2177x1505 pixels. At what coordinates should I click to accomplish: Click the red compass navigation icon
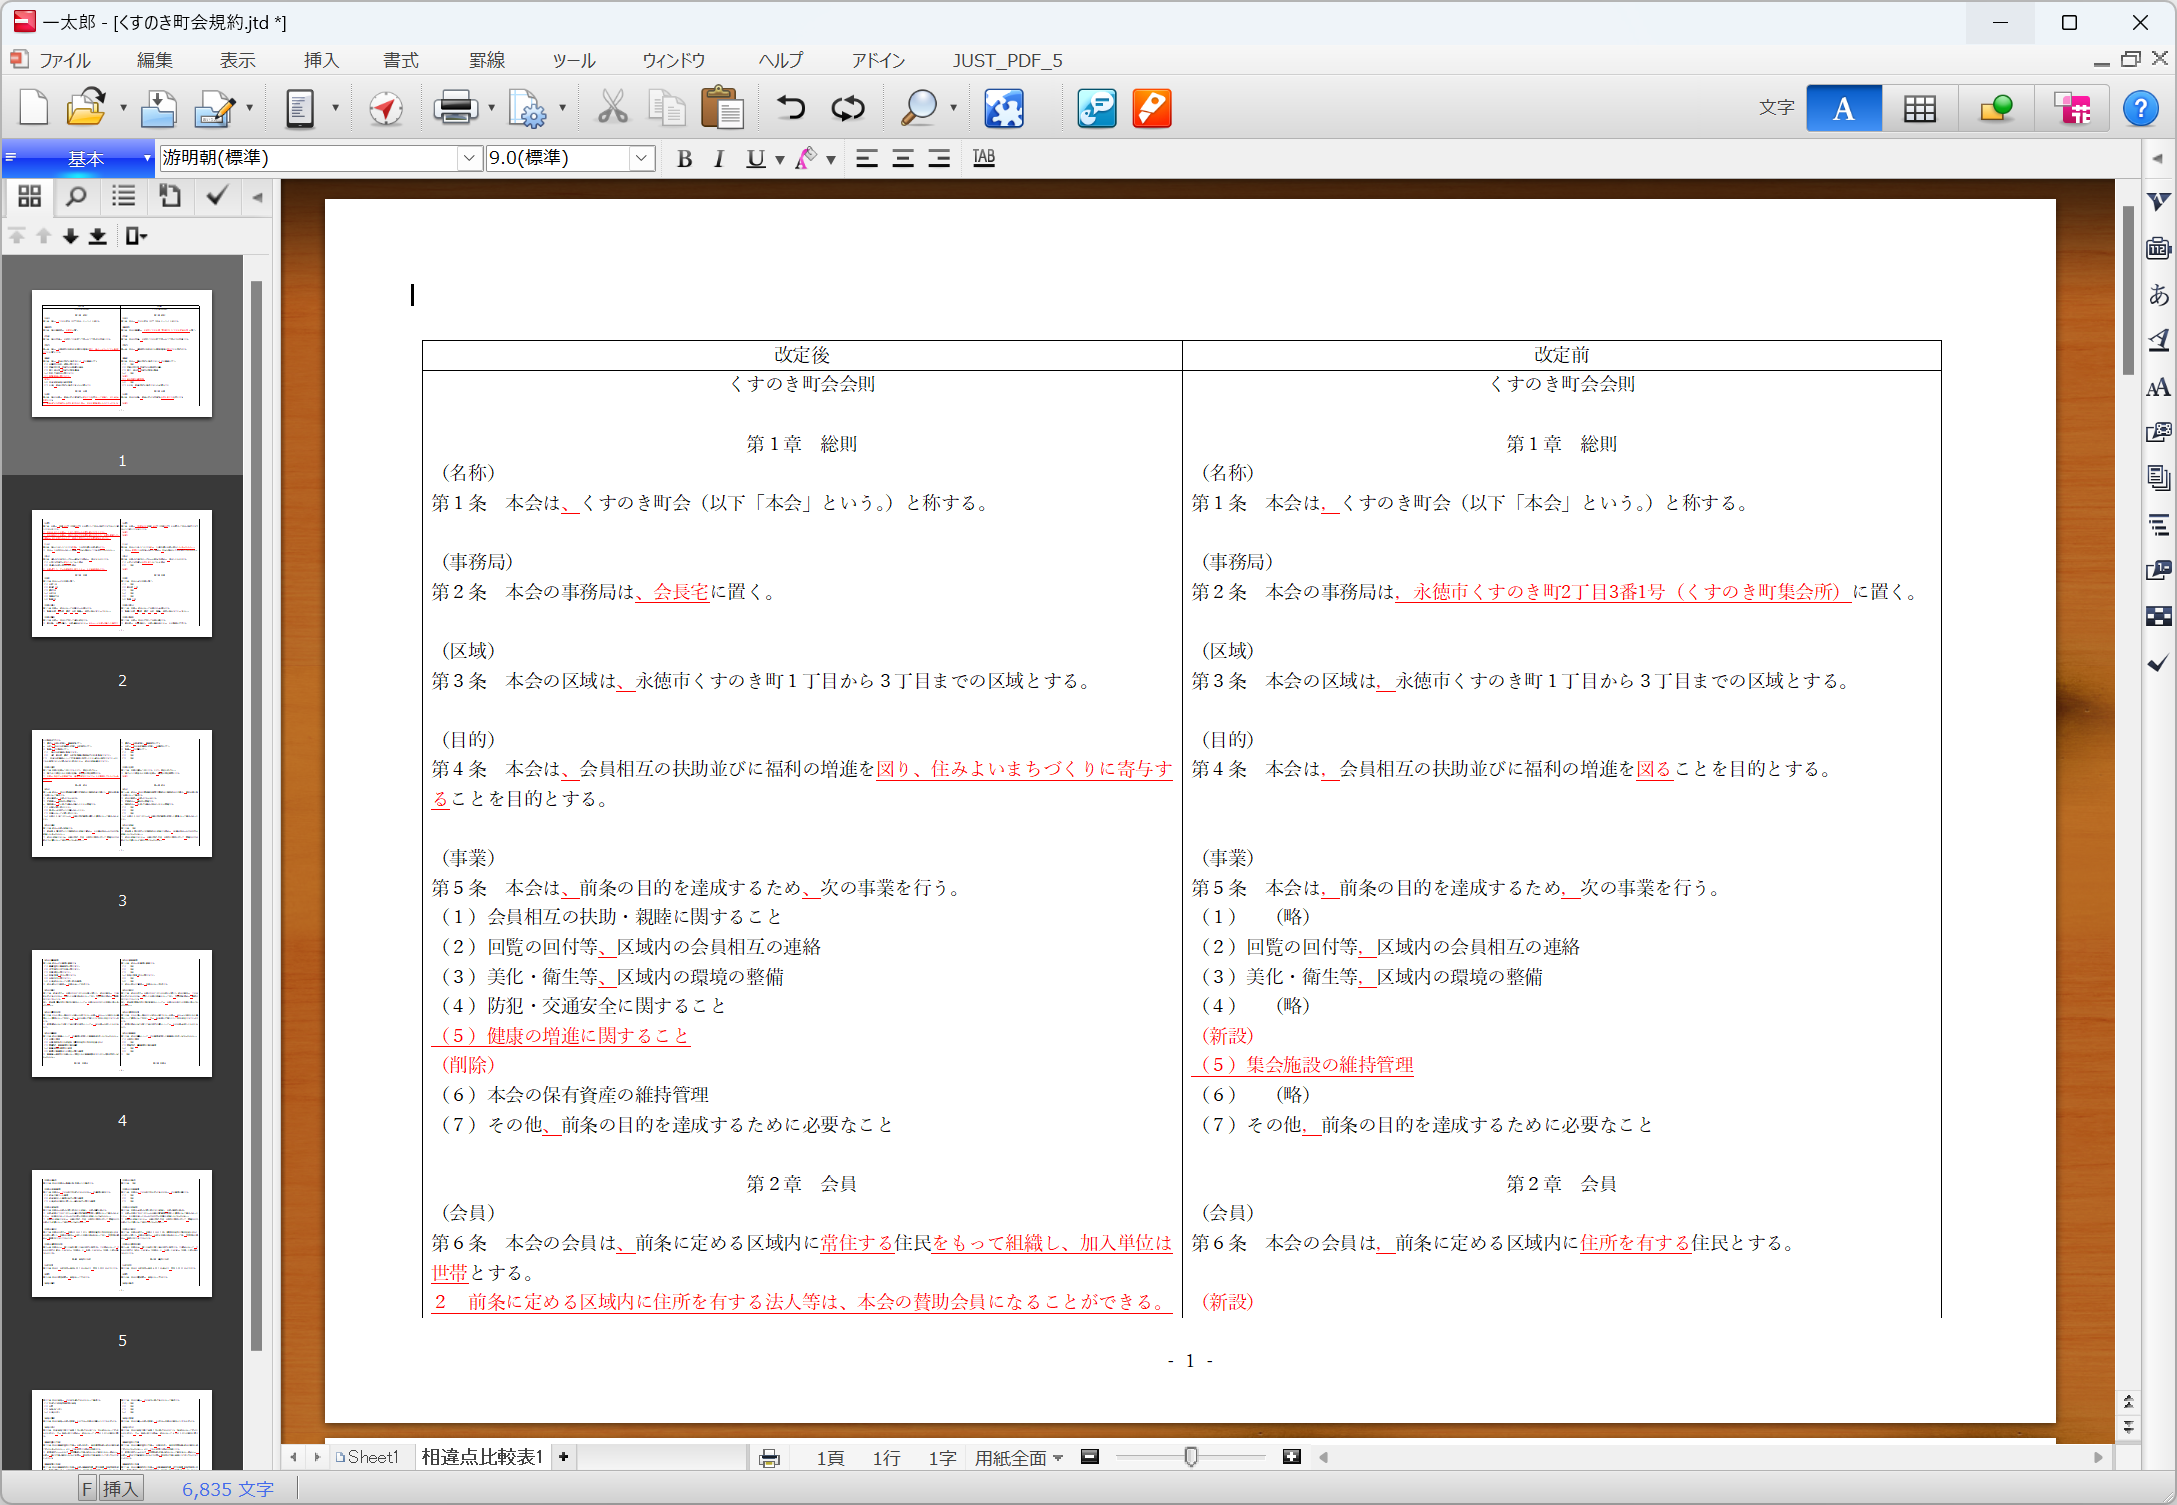tap(386, 108)
